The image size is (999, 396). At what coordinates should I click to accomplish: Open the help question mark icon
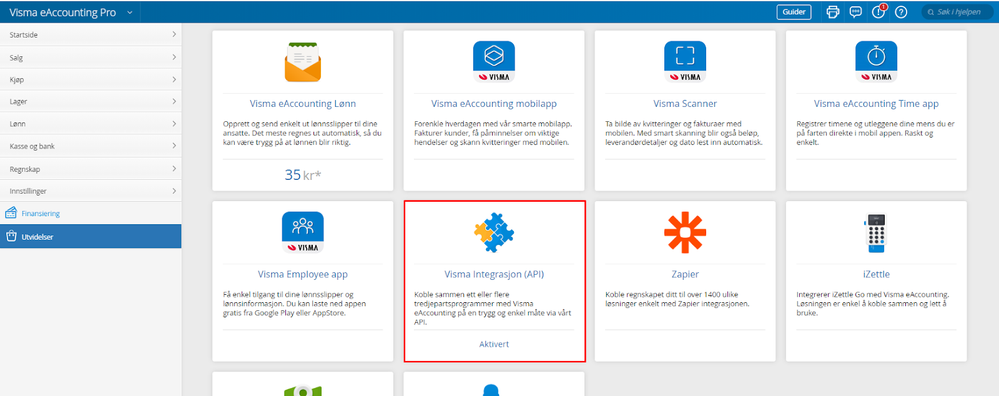[901, 12]
